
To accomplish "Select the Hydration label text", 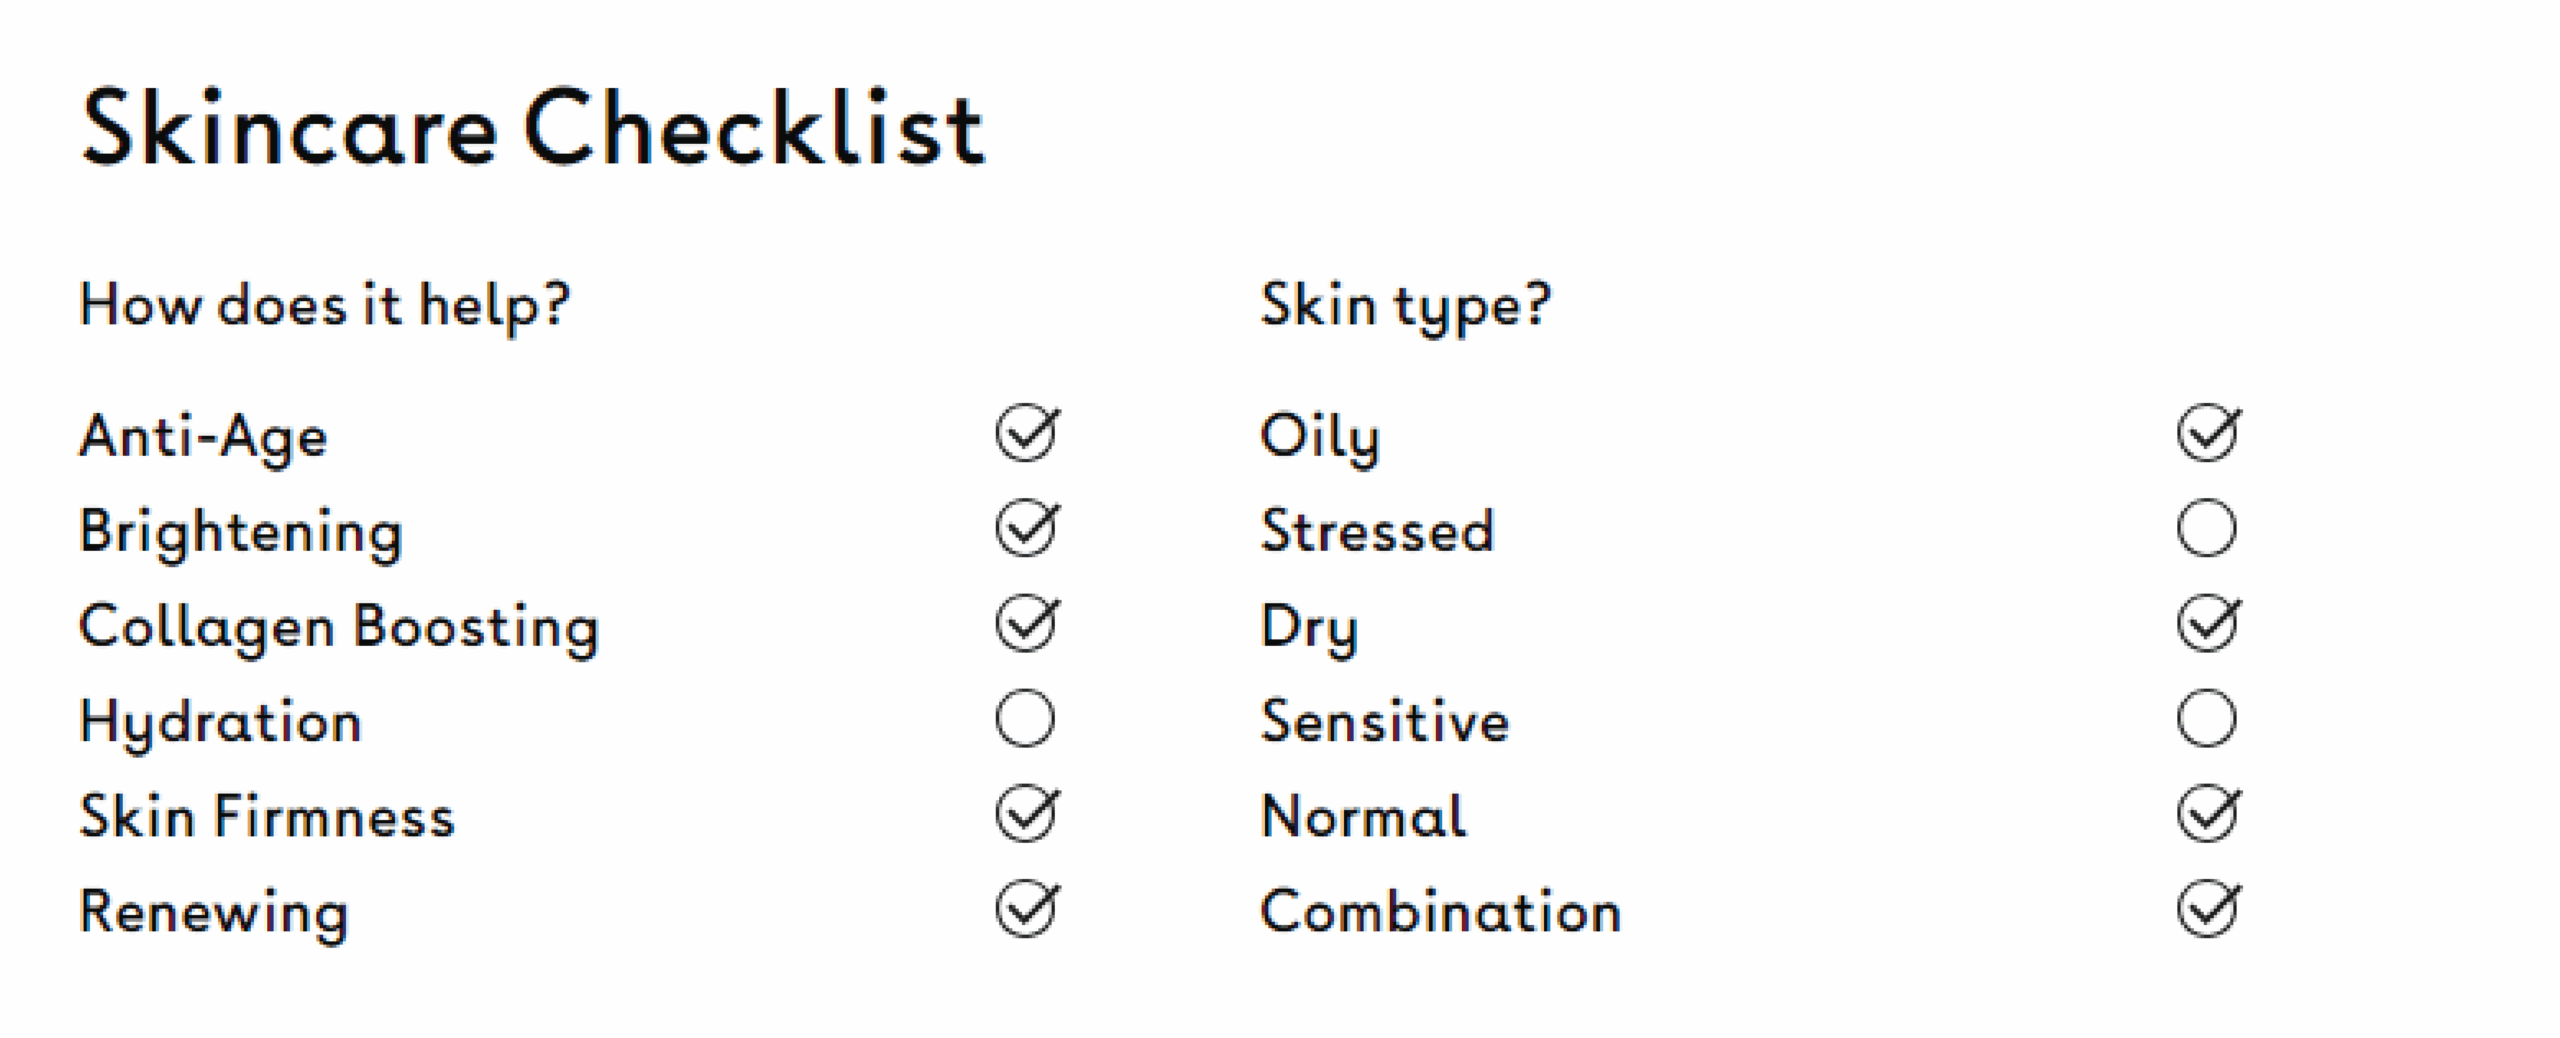I will 220,721.
